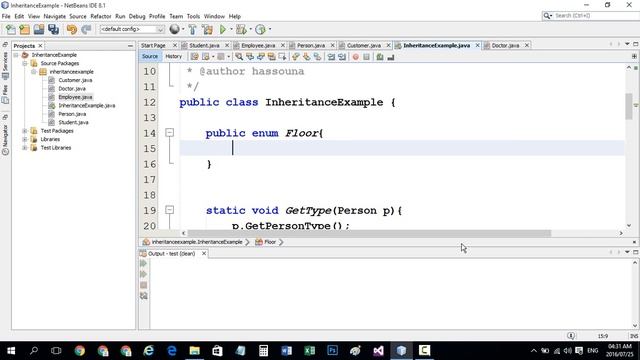Click the editor horizontal scrollbar
The image size is (640, 360).
[x=369, y=233]
